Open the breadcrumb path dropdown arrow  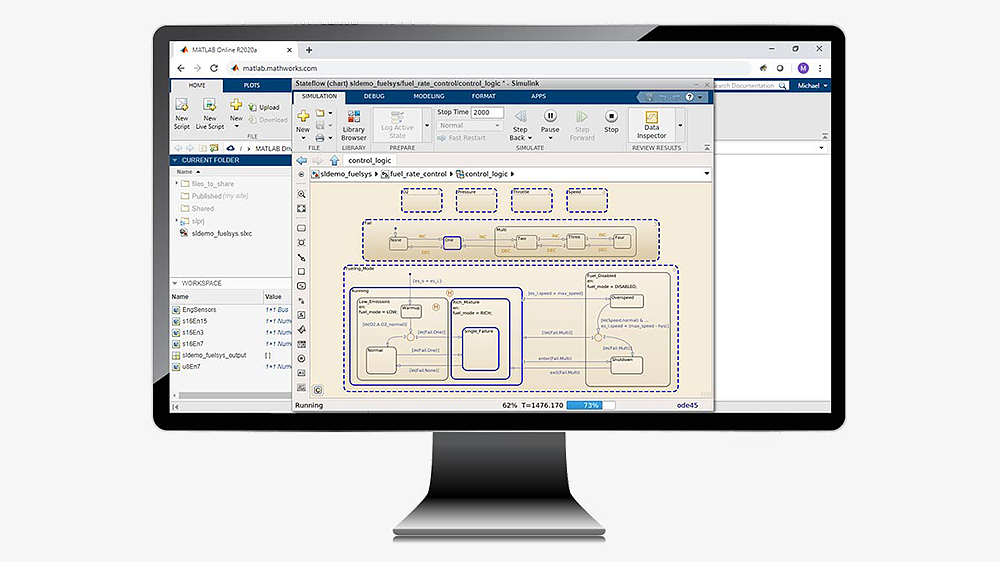(706, 174)
